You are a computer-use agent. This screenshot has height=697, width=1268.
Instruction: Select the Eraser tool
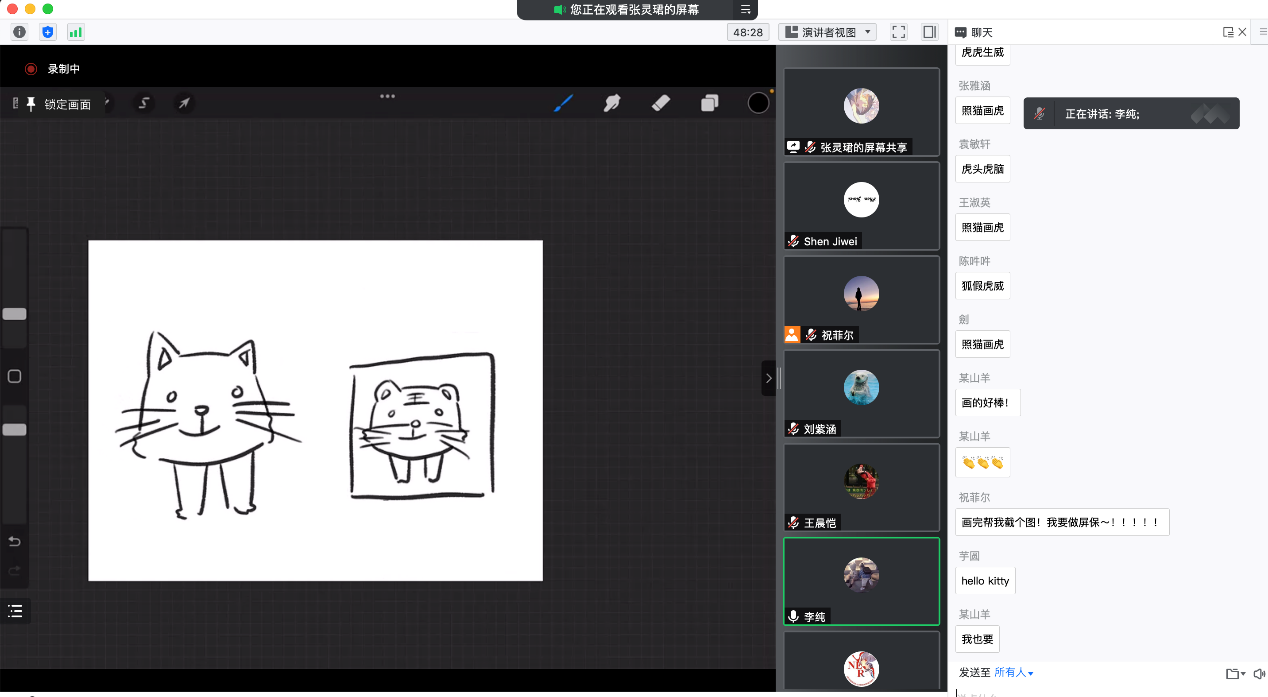point(660,103)
